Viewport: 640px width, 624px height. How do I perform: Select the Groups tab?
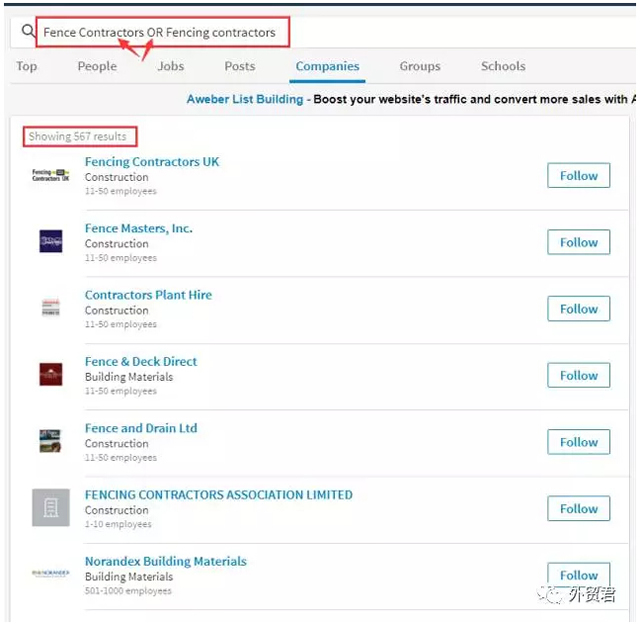coord(420,66)
